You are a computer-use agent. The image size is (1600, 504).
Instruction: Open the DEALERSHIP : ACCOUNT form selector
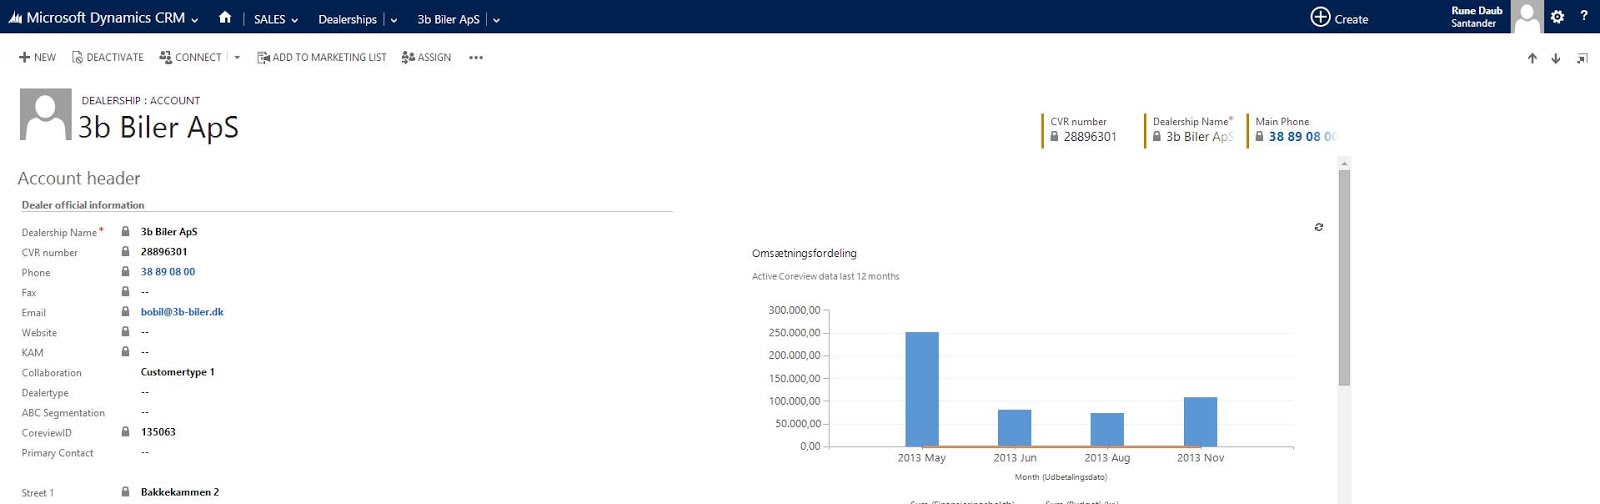[141, 100]
